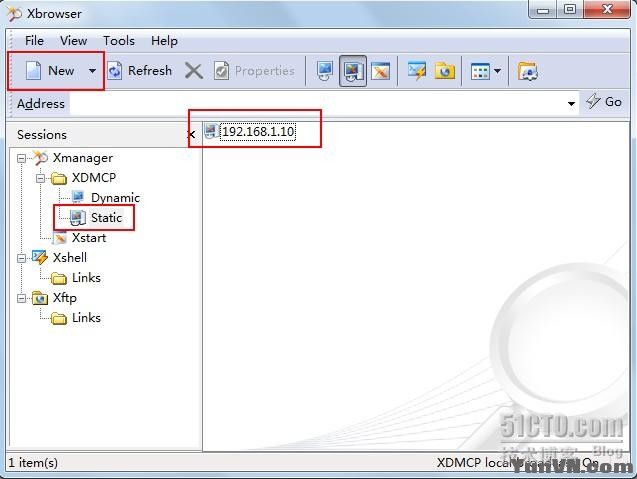
Task: Click the Dynamic item monitor icon
Action: pyautogui.click(x=78, y=197)
